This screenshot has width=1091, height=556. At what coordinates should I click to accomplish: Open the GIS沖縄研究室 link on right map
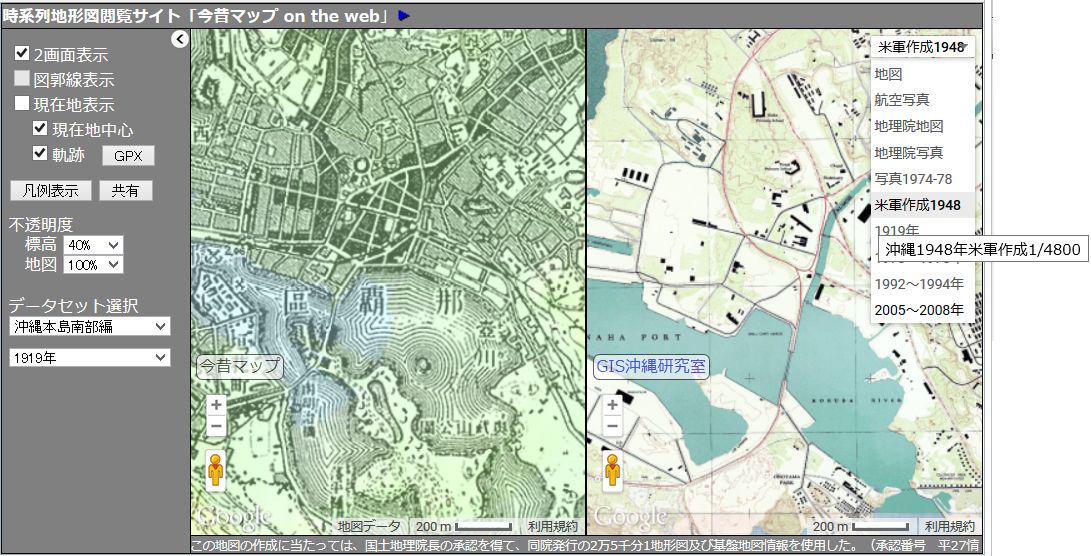651,366
